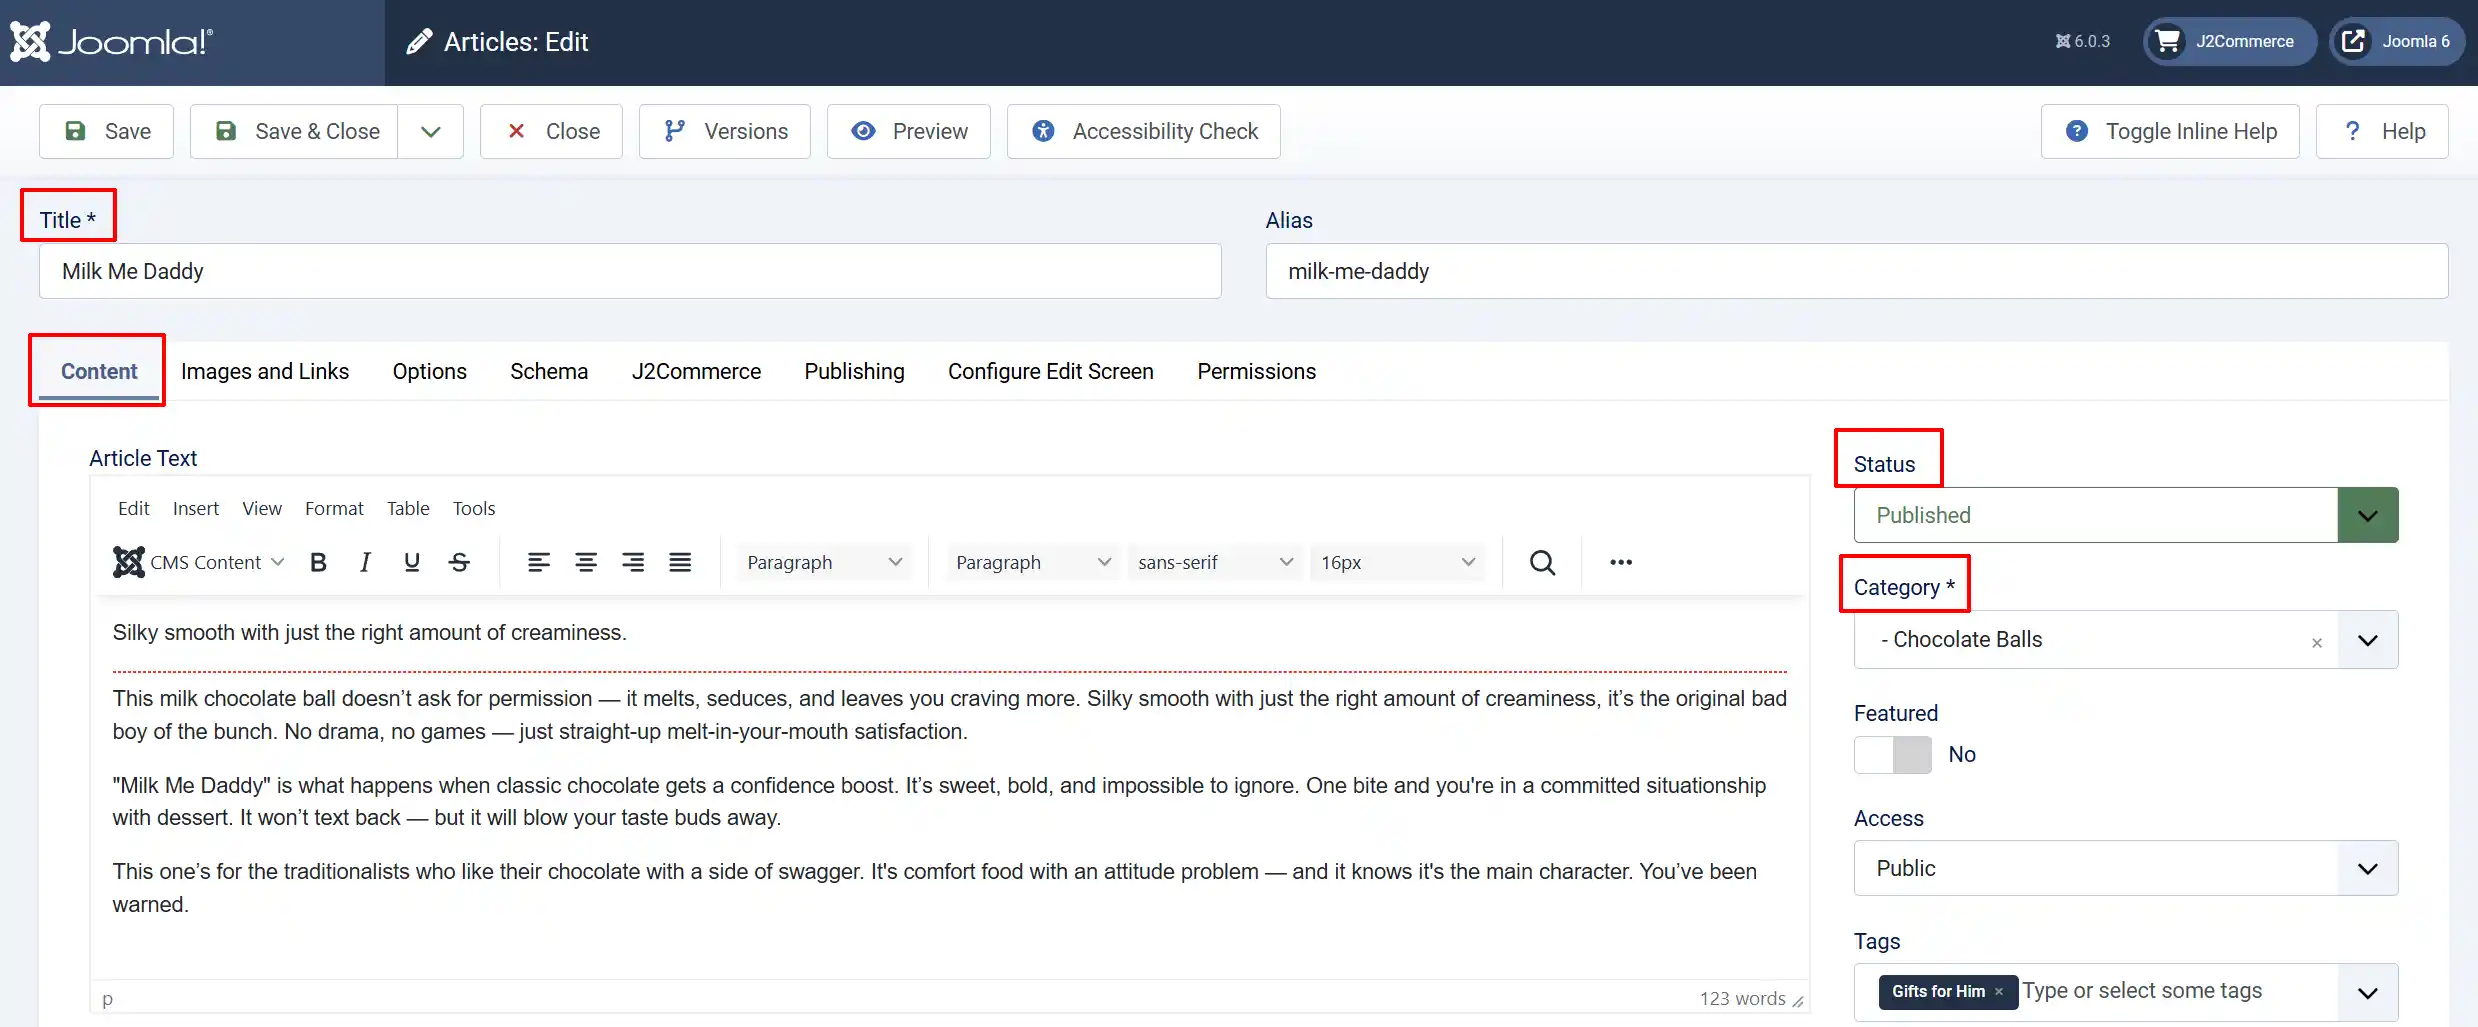Open the editor Edit menu
Image resolution: width=2478 pixels, height=1027 pixels.
[x=133, y=508]
